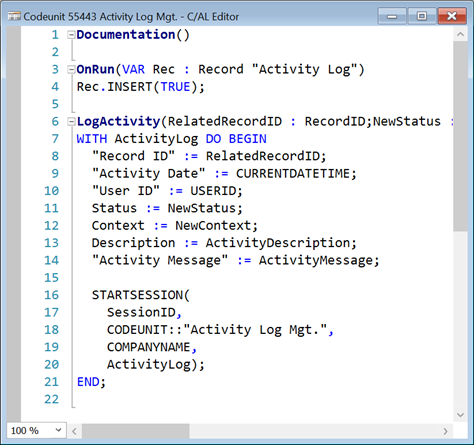Click the vertical scrollbar thumb
The image size is (474, 445).
[x=460, y=136]
